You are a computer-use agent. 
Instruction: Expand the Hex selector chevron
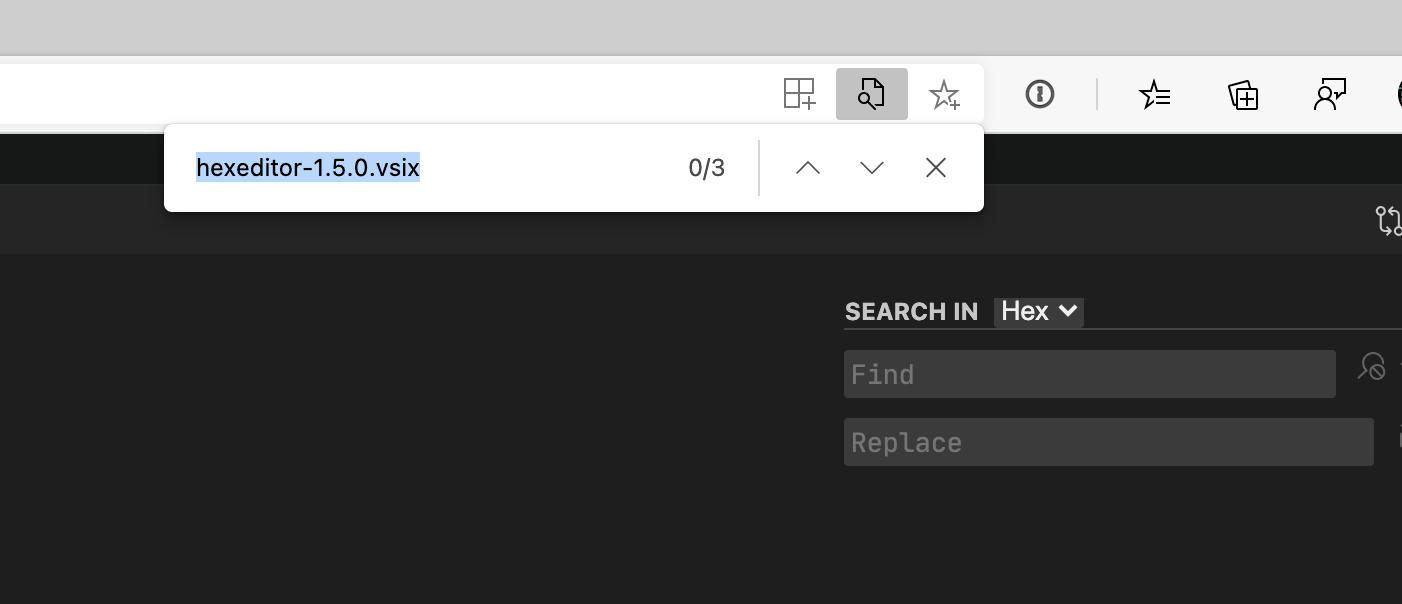(1068, 311)
